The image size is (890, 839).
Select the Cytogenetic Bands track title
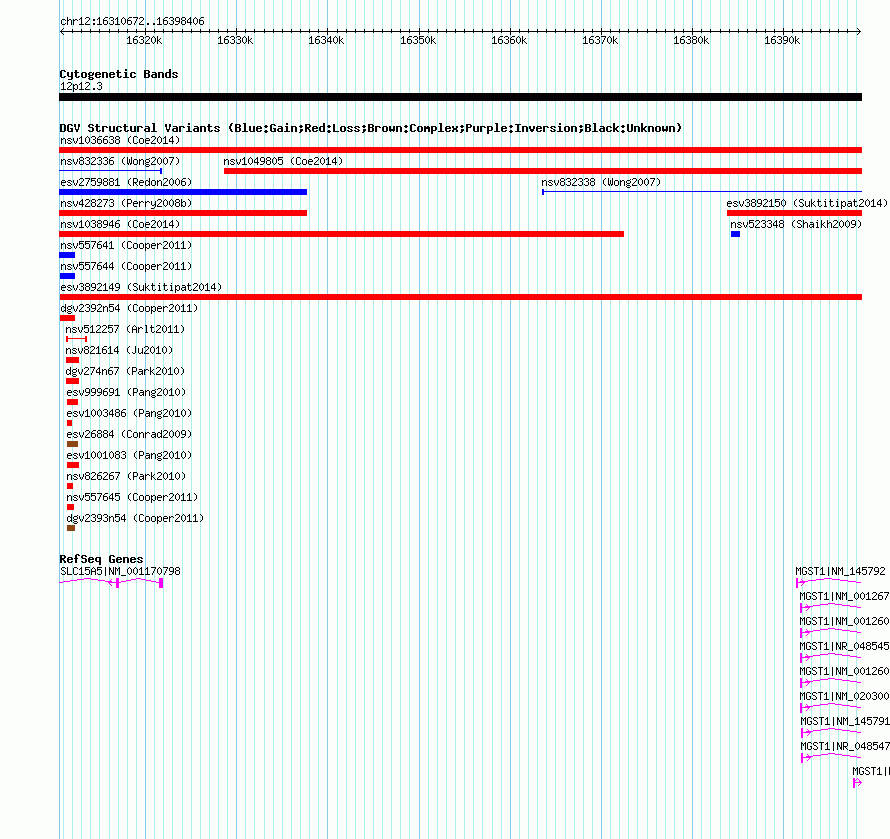119,74
